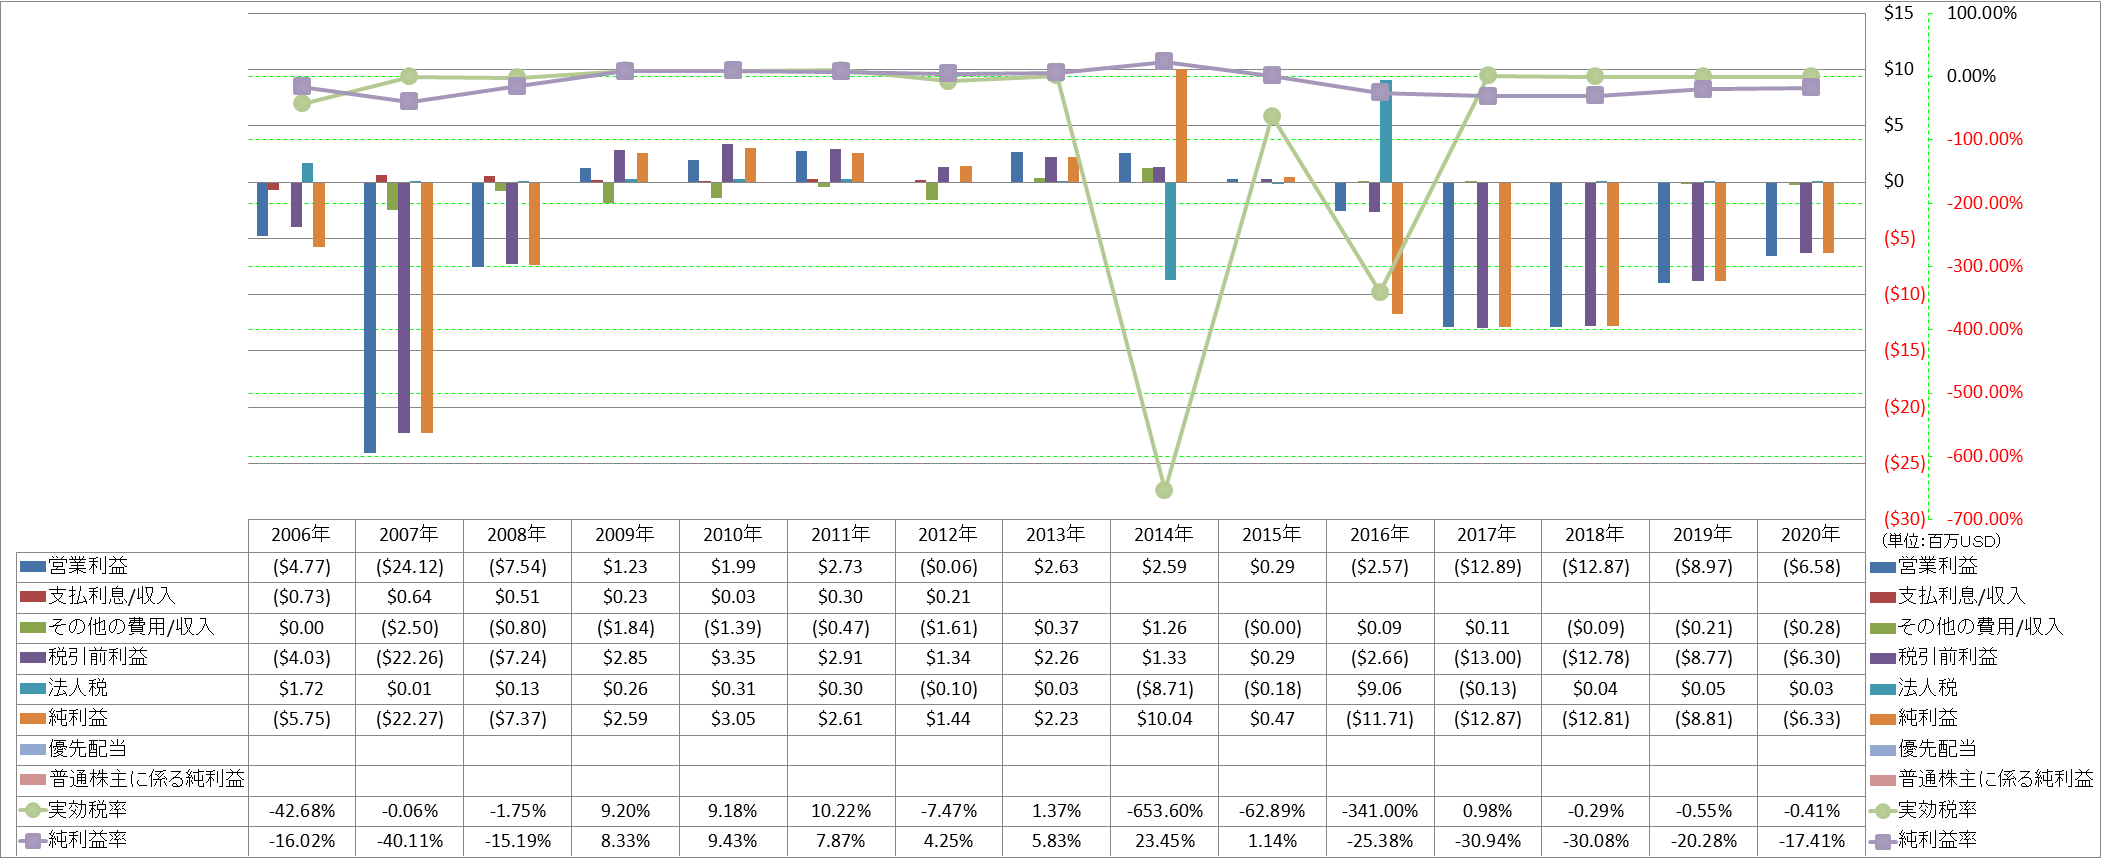Click the 2014年 純利益 orange bar
The width and height of the screenshot is (2101, 858).
click(x=1182, y=126)
